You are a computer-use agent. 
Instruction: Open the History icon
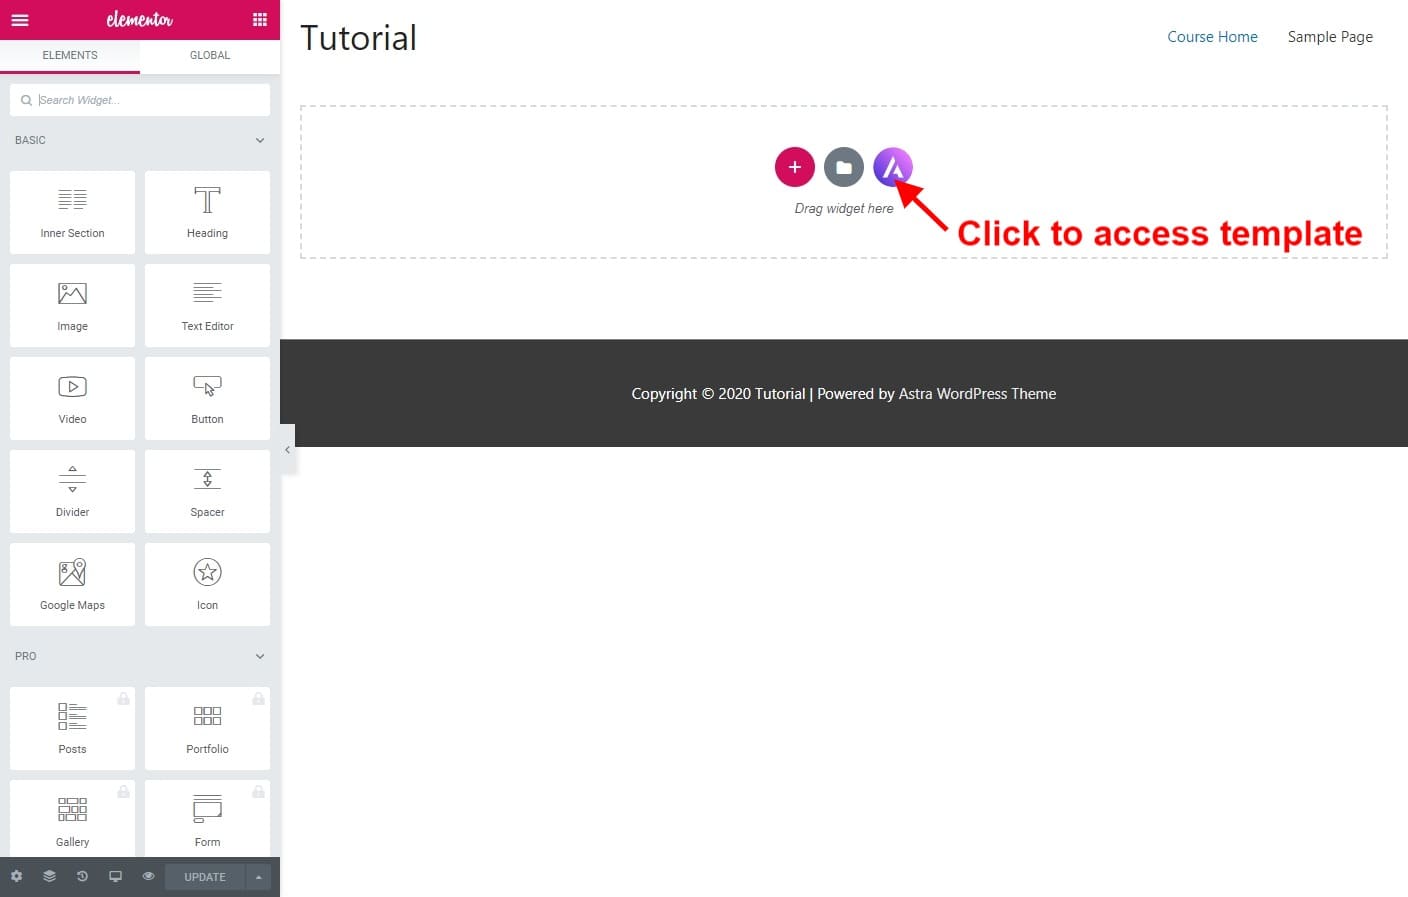pos(82,876)
